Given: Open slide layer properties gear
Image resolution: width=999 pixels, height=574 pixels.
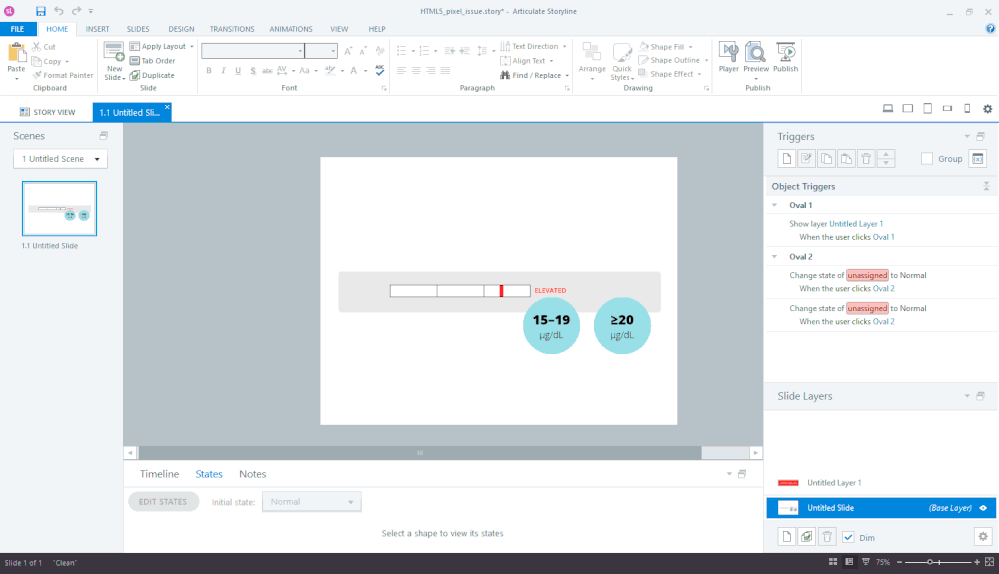Looking at the screenshot, I should click(983, 537).
